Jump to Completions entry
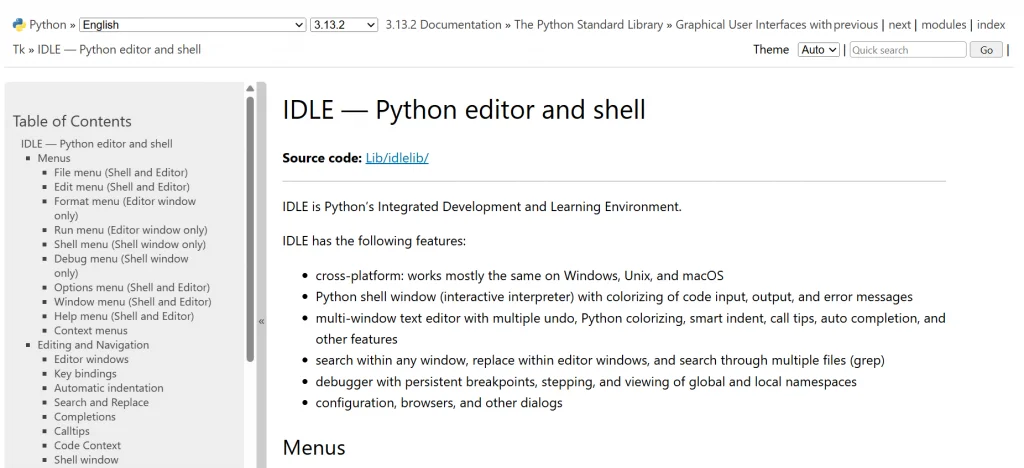1024x468 pixels. pos(85,416)
